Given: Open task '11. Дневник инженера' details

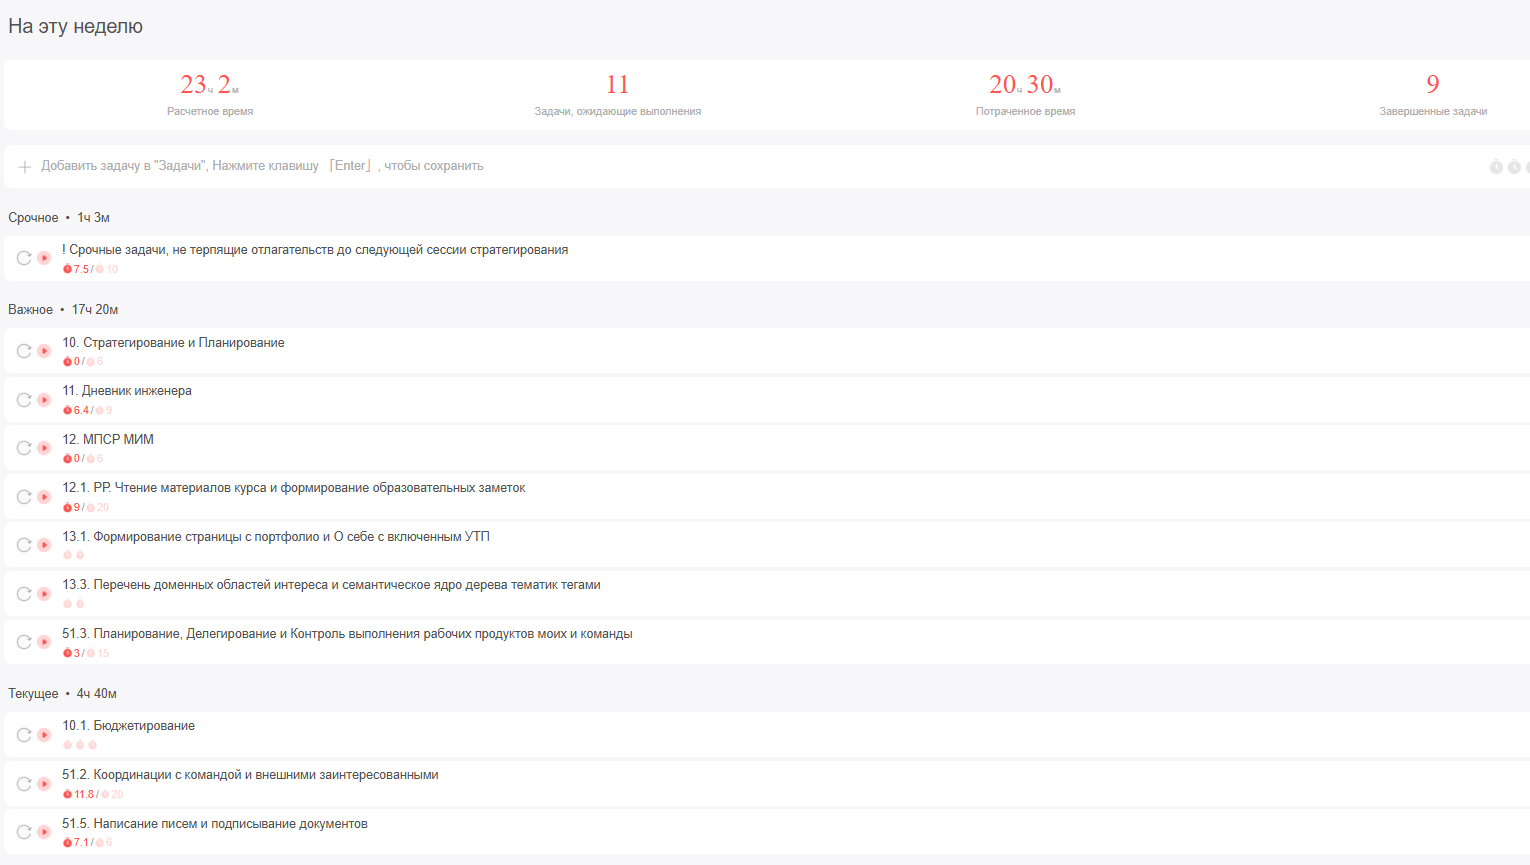Looking at the screenshot, I should (x=127, y=391).
